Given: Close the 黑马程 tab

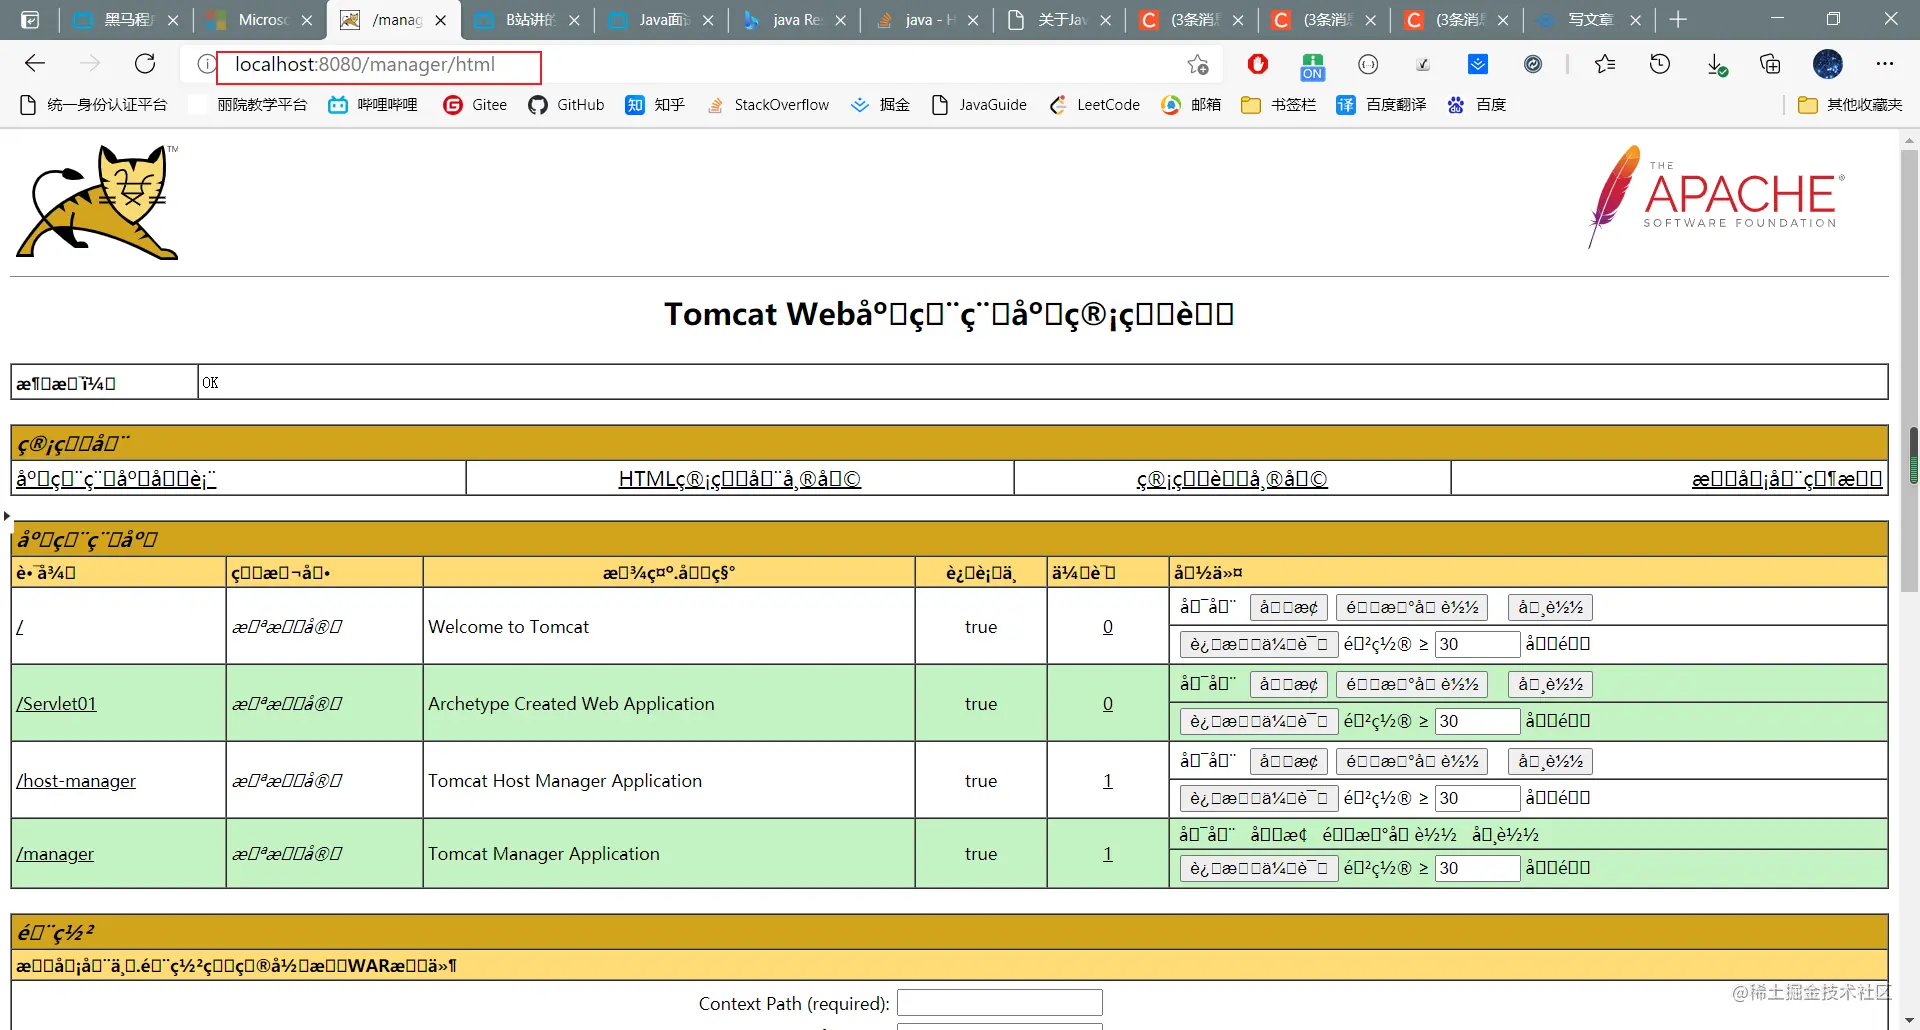Looking at the screenshot, I should pos(173,20).
